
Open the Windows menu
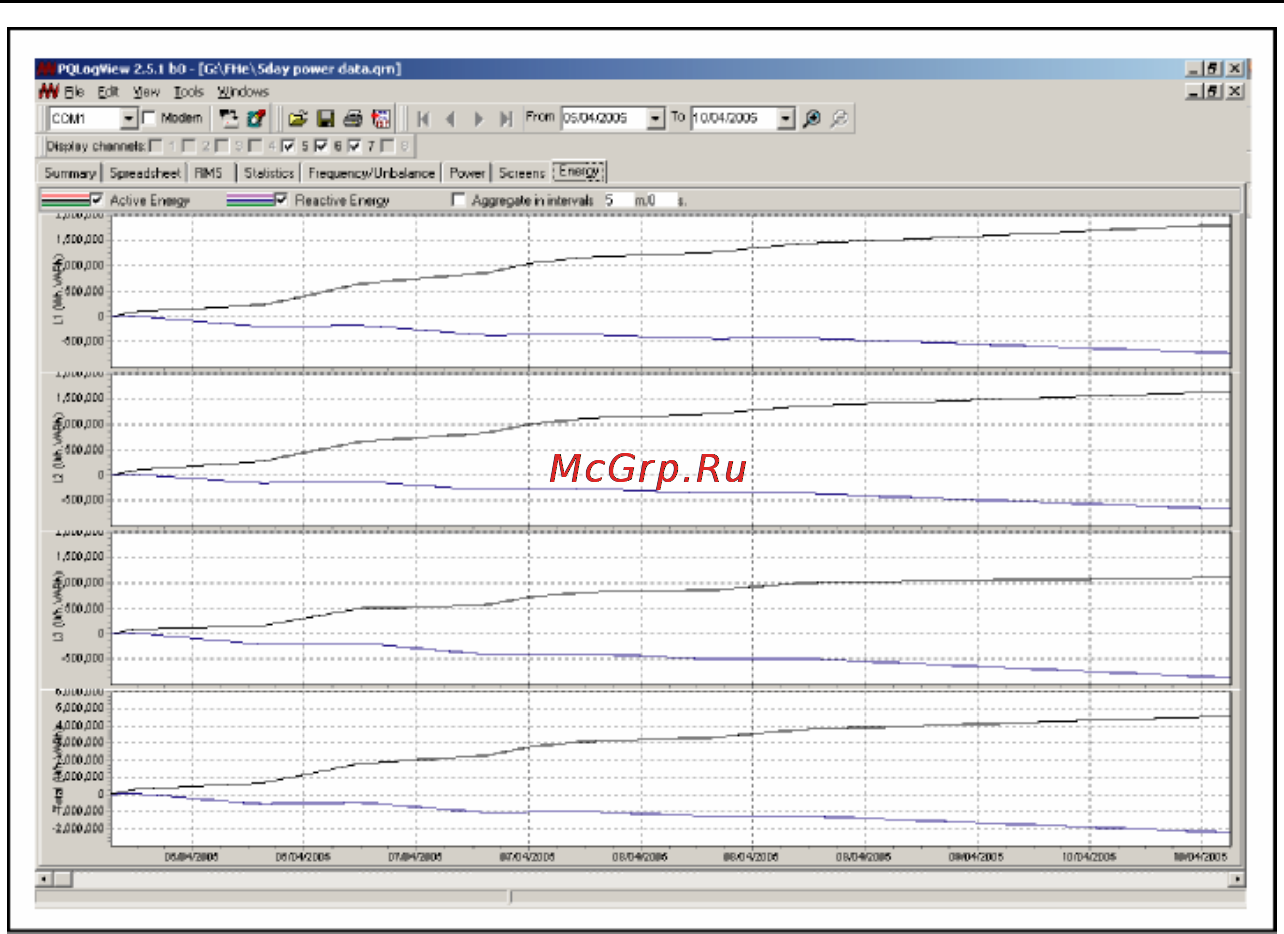(x=243, y=91)
